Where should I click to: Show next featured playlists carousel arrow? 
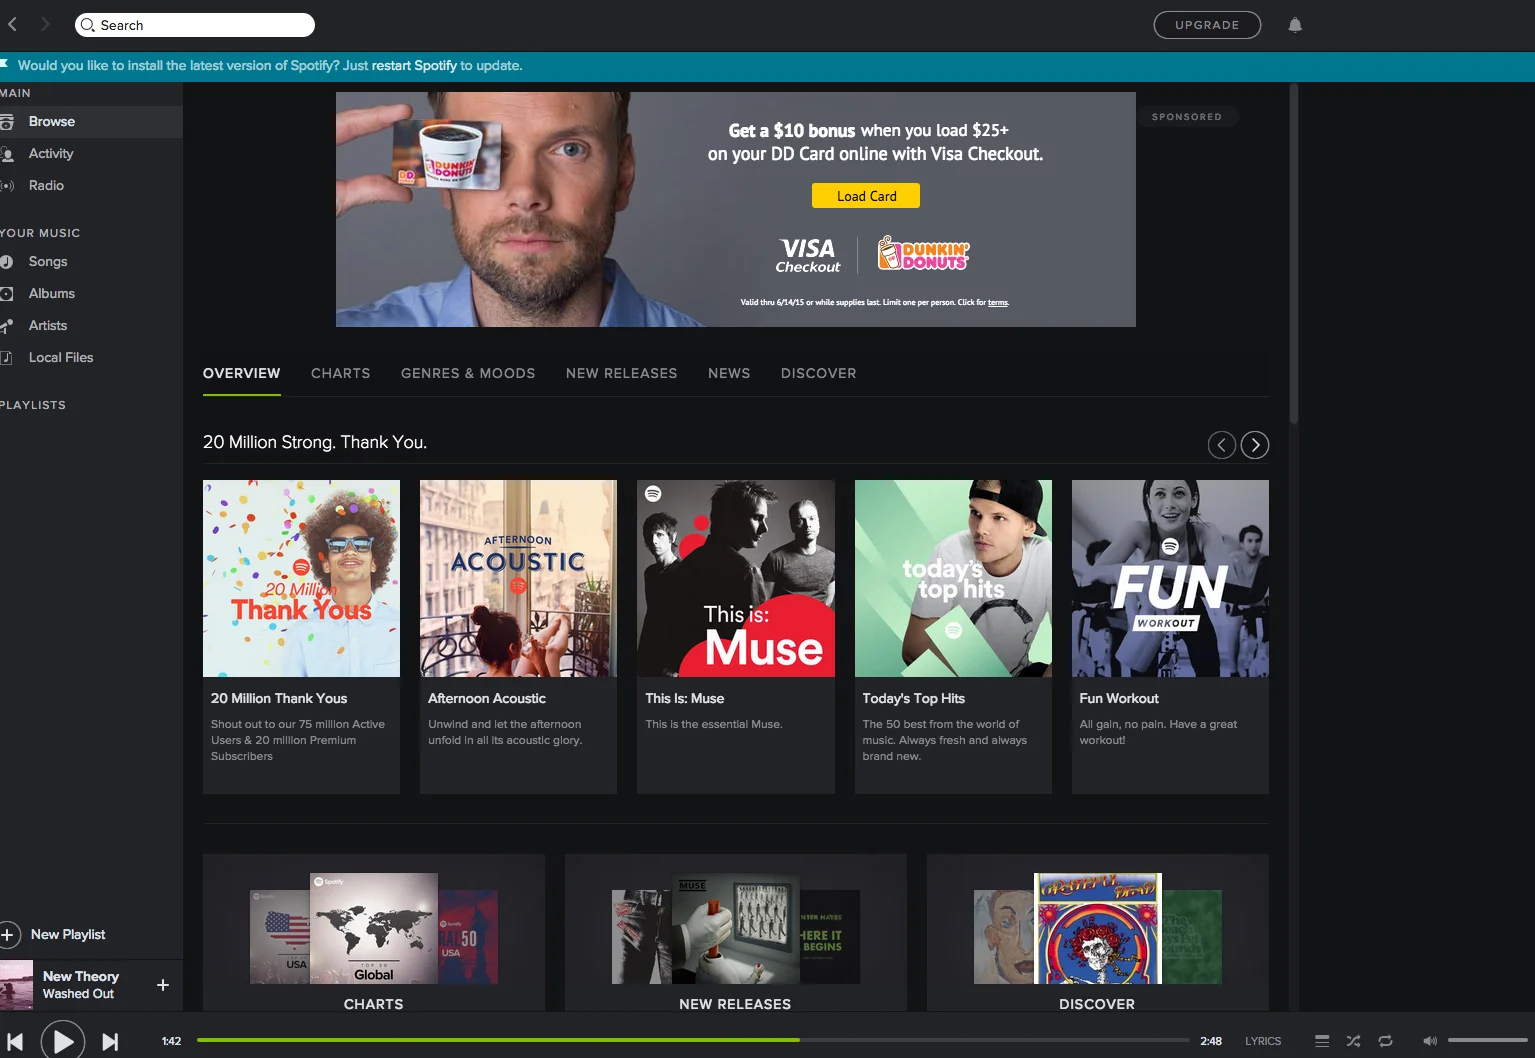click(x=1255, y=445)
